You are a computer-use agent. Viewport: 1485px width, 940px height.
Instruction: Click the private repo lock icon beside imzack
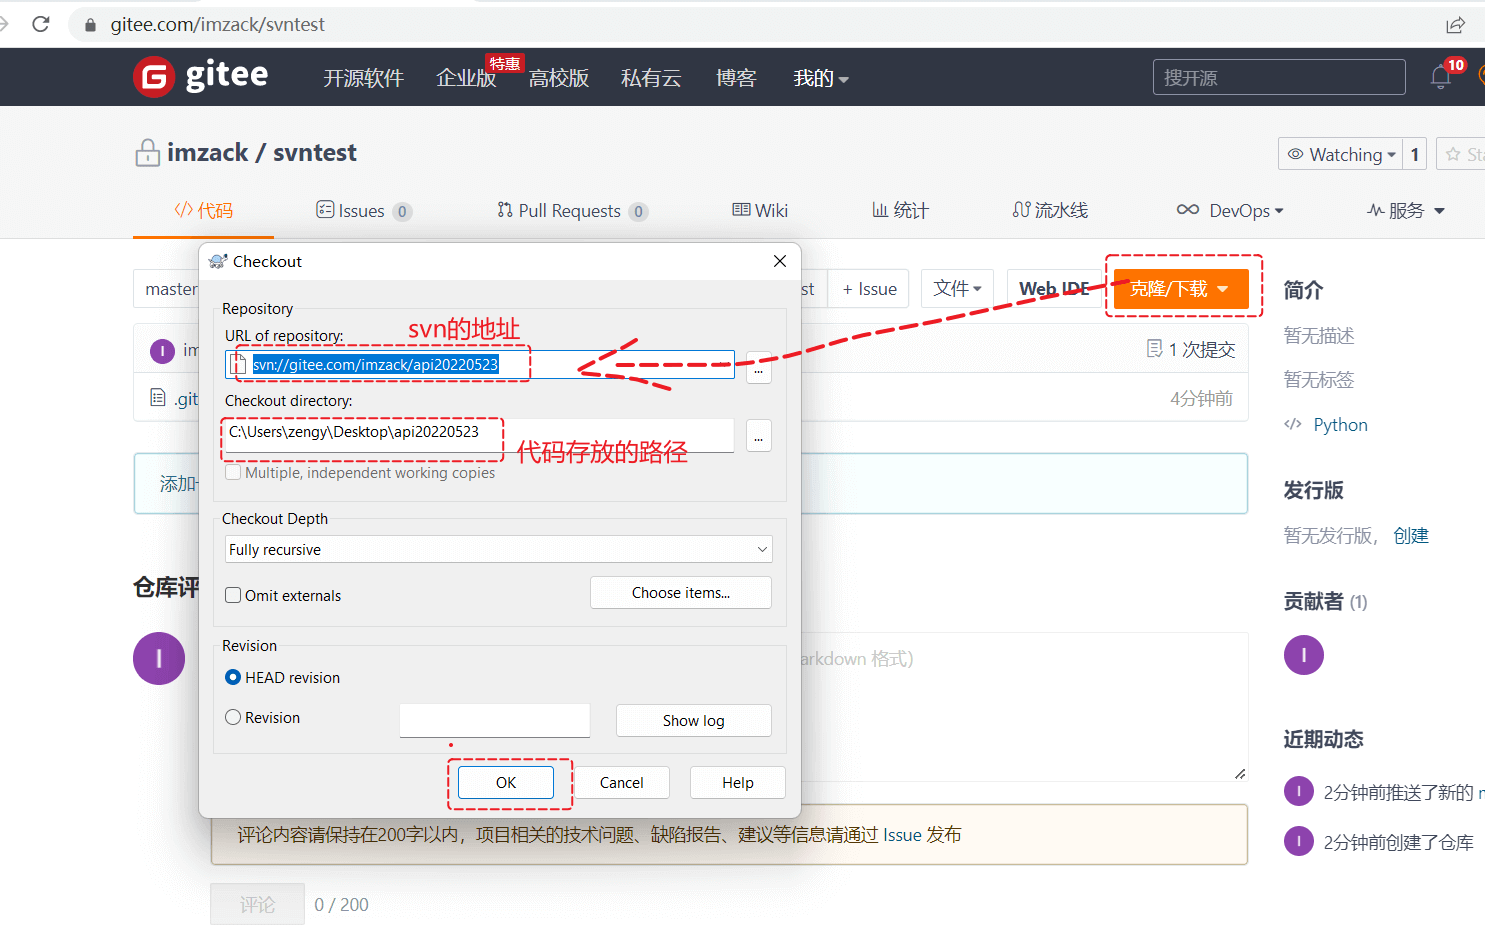click(x=147, y=153)
